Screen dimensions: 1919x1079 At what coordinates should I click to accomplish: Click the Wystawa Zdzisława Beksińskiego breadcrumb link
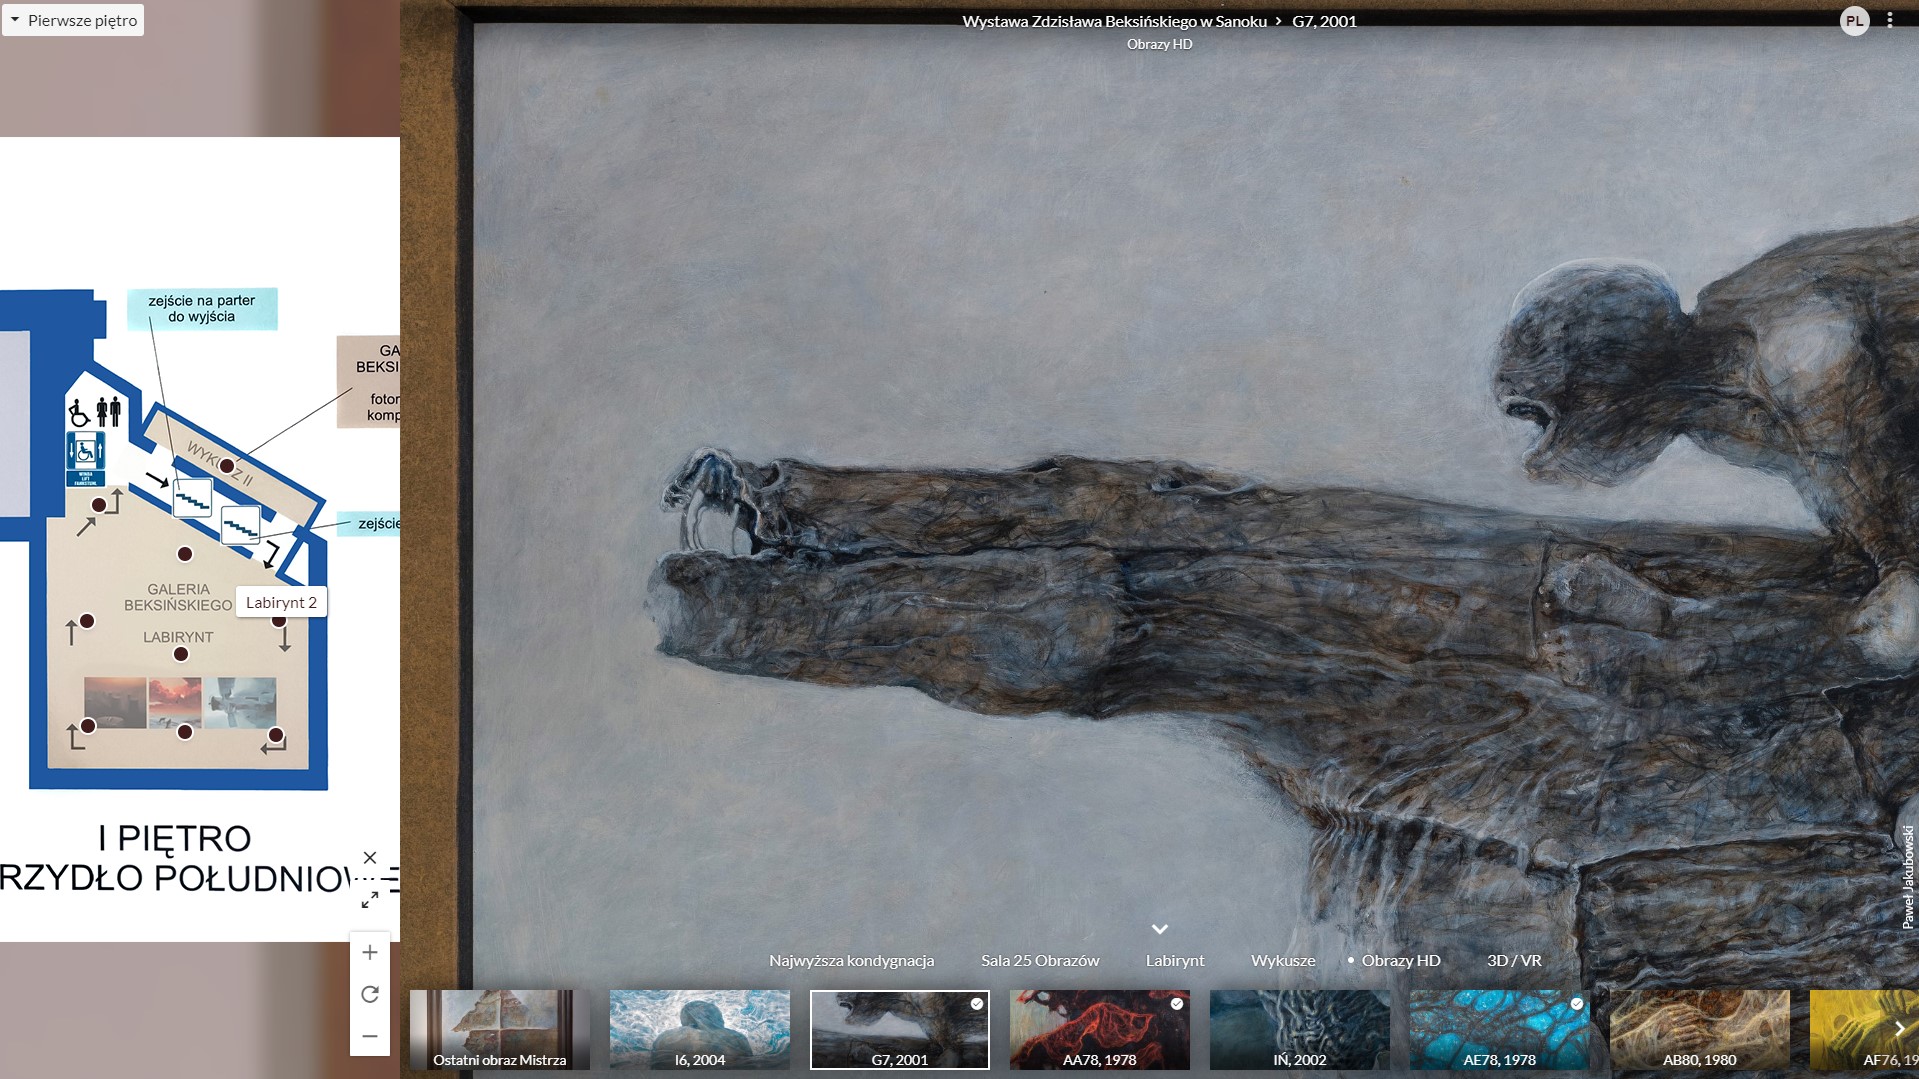click(x=1114, y=21)
